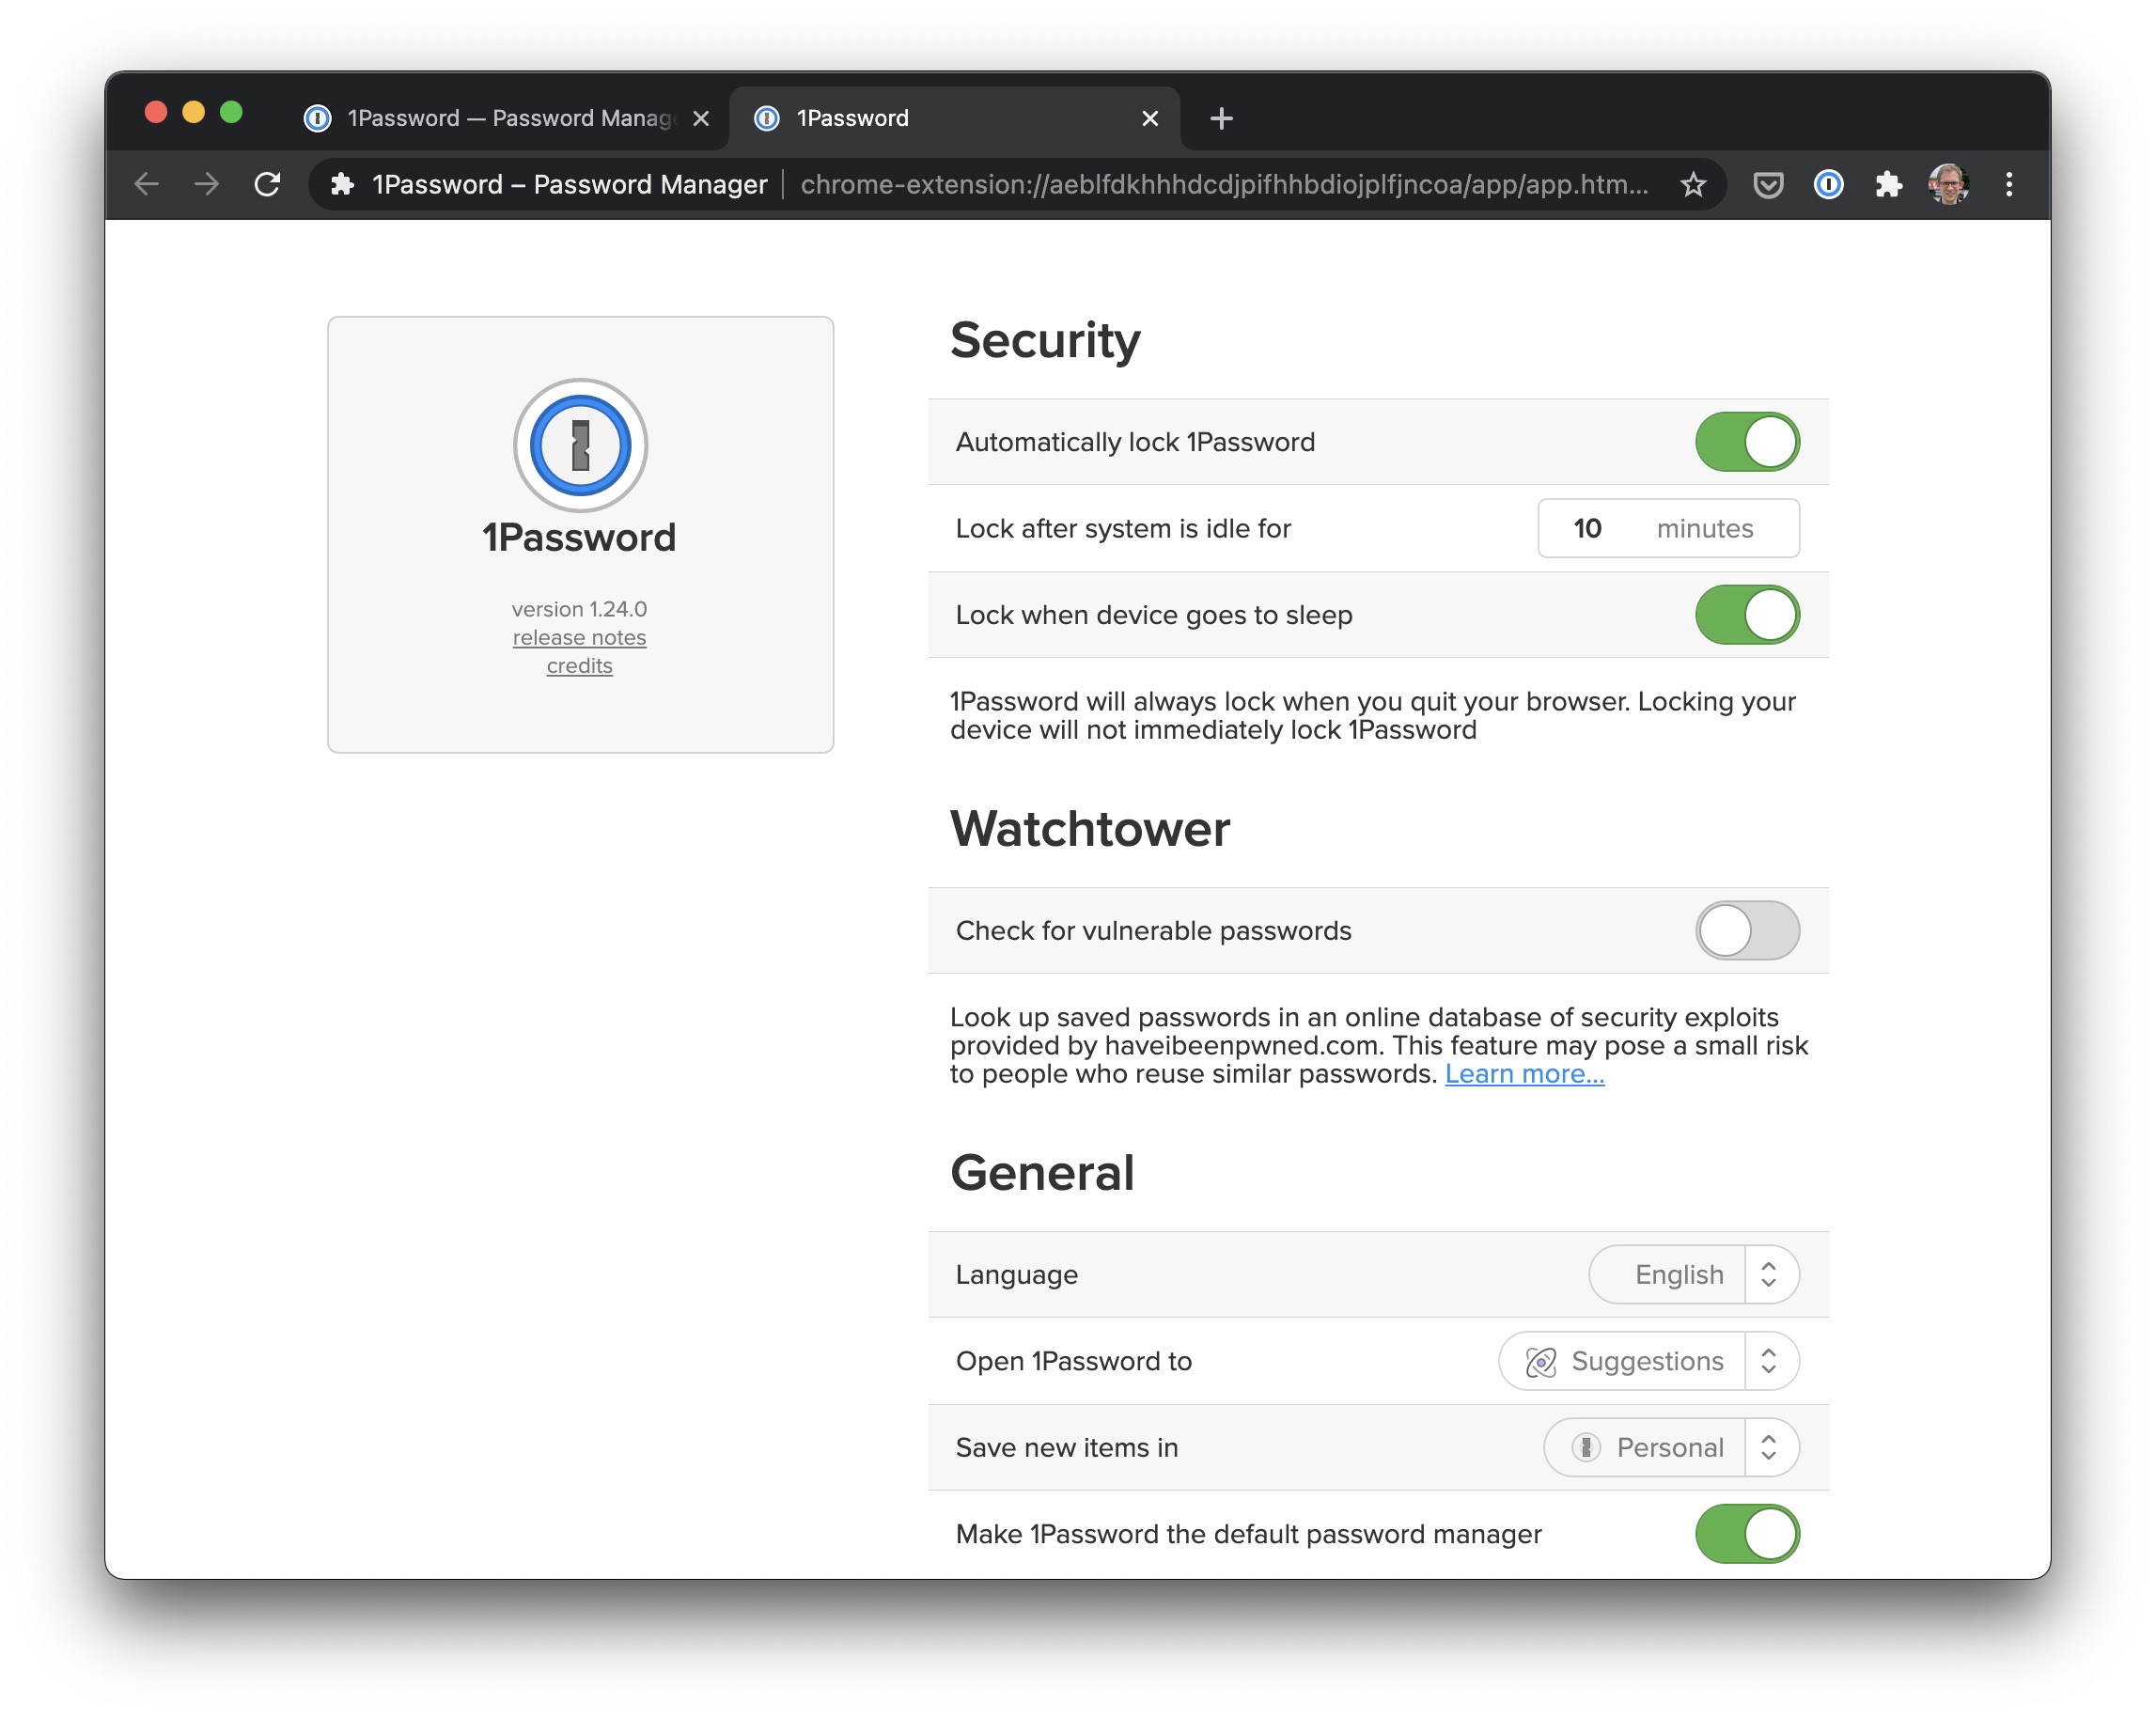Close the 1Password — Password Manager tab

click(701, 118)
